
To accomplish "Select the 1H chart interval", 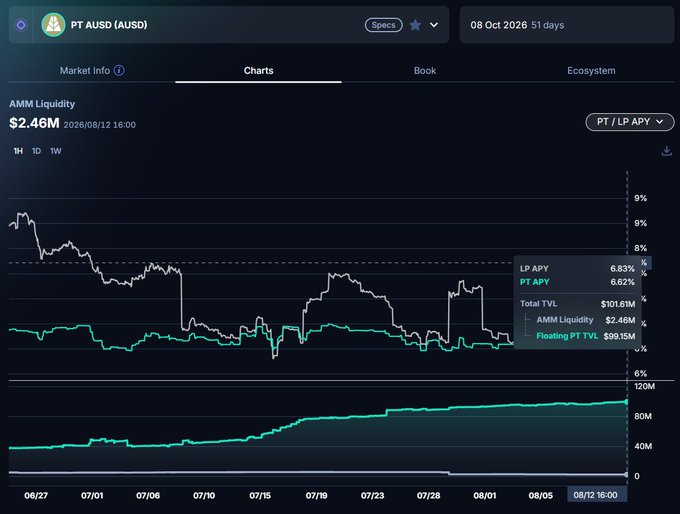I will (x=18, y=151).
